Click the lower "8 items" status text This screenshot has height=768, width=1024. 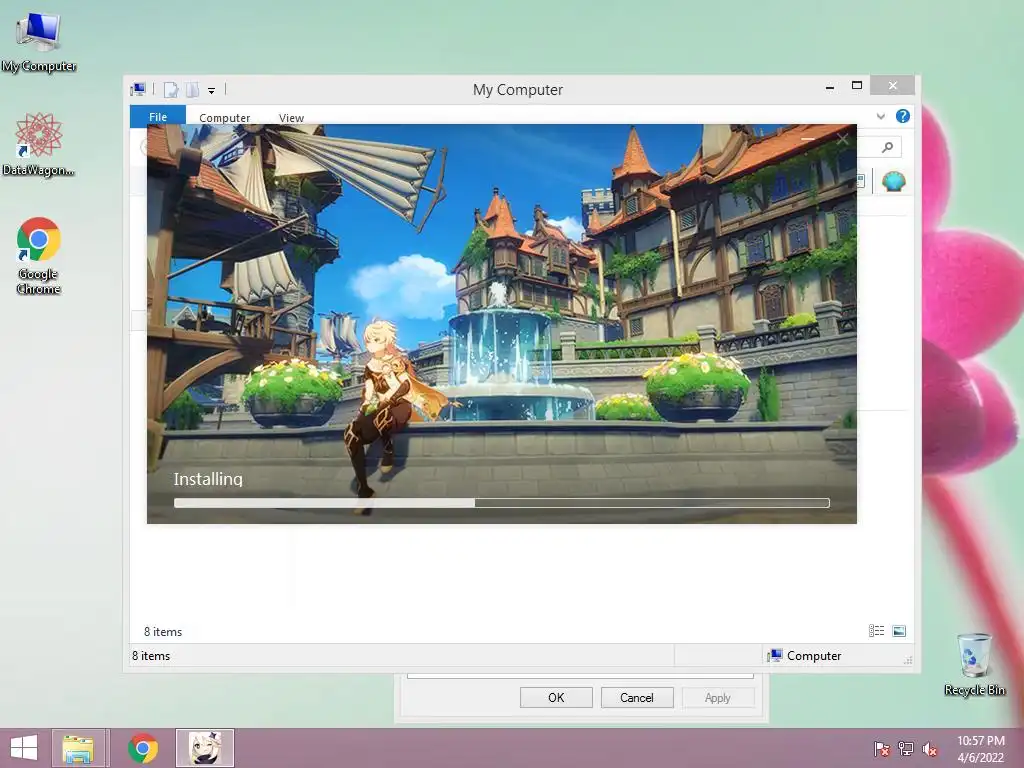pyautogui.click(x=151, y=656)
